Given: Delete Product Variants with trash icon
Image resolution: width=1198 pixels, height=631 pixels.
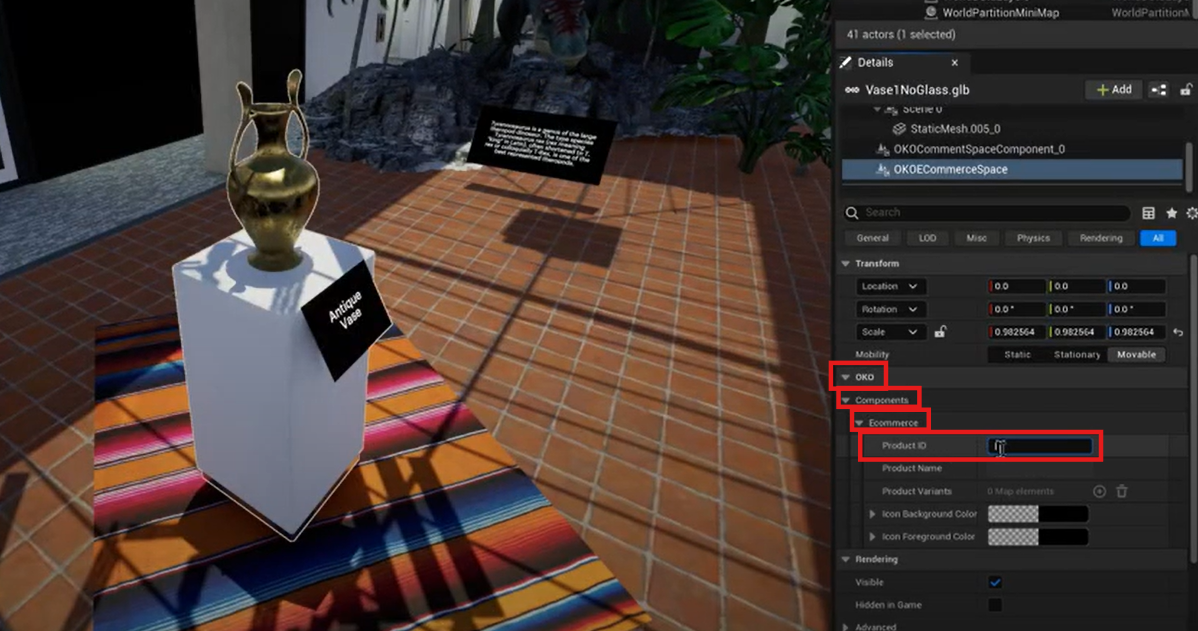Looking at the screenshot, I should (1122, 491).
